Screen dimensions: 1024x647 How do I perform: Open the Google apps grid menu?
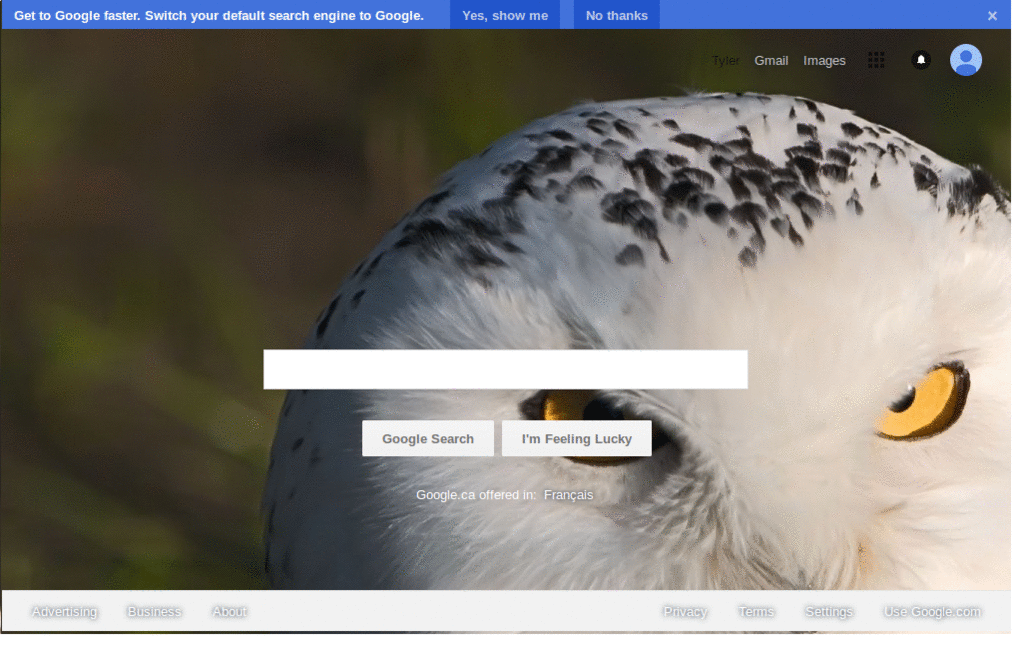click(876, 60)
